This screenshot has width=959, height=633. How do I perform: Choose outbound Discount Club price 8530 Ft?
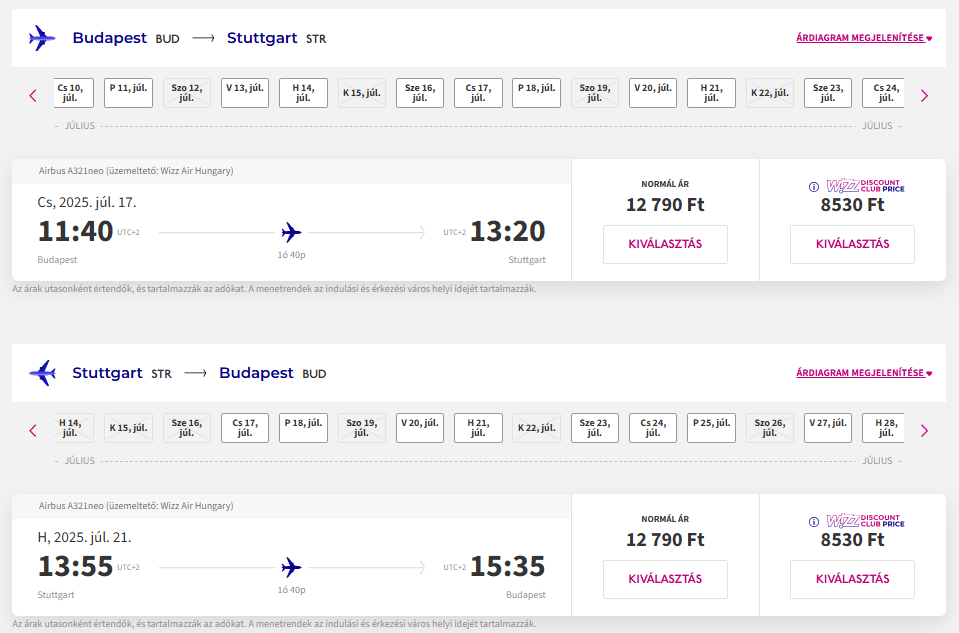pos(853,244)
